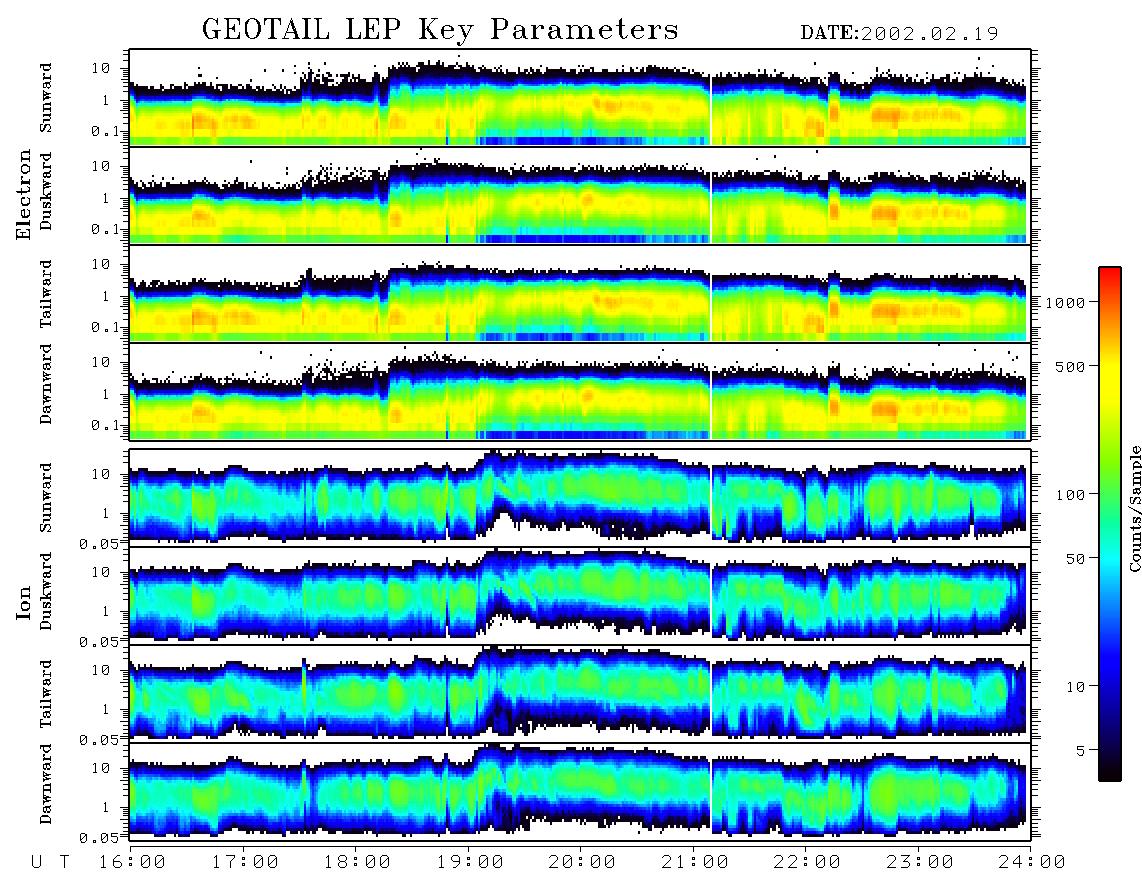Click the yellow section of the color bar

pyautogui.click(x=1110, y=379)
